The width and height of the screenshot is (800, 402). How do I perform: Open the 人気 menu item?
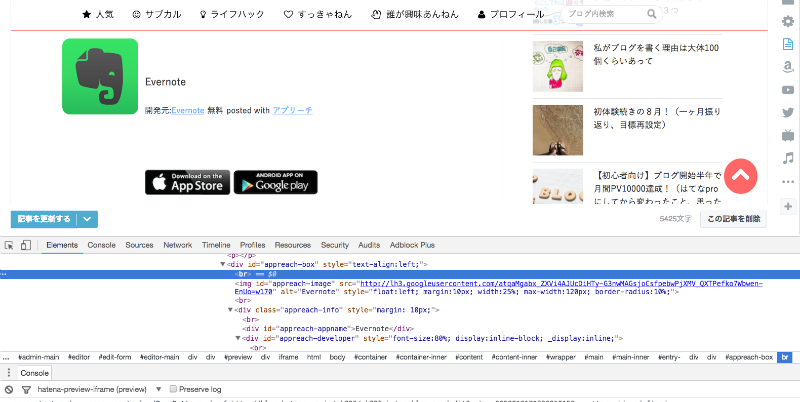[98, 14]
